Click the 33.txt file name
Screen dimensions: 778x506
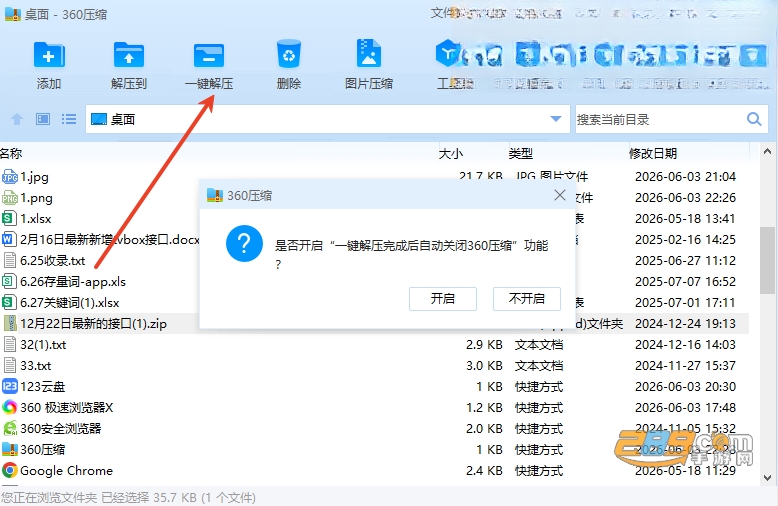(x=36, y=366)
